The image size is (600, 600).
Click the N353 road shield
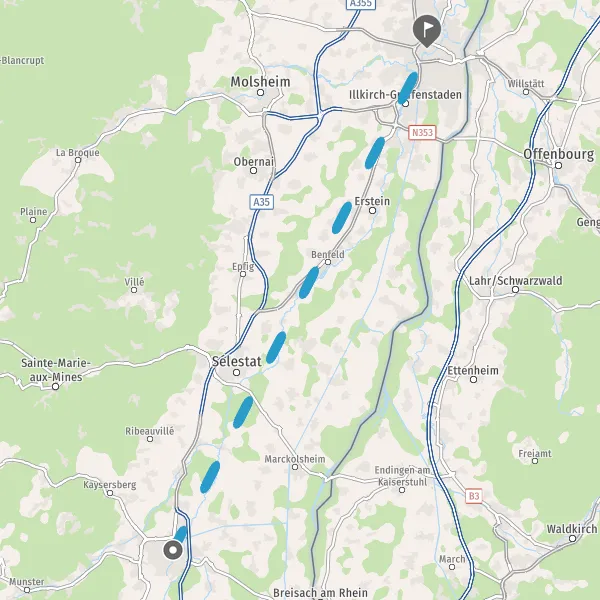(x=422, y=132)
